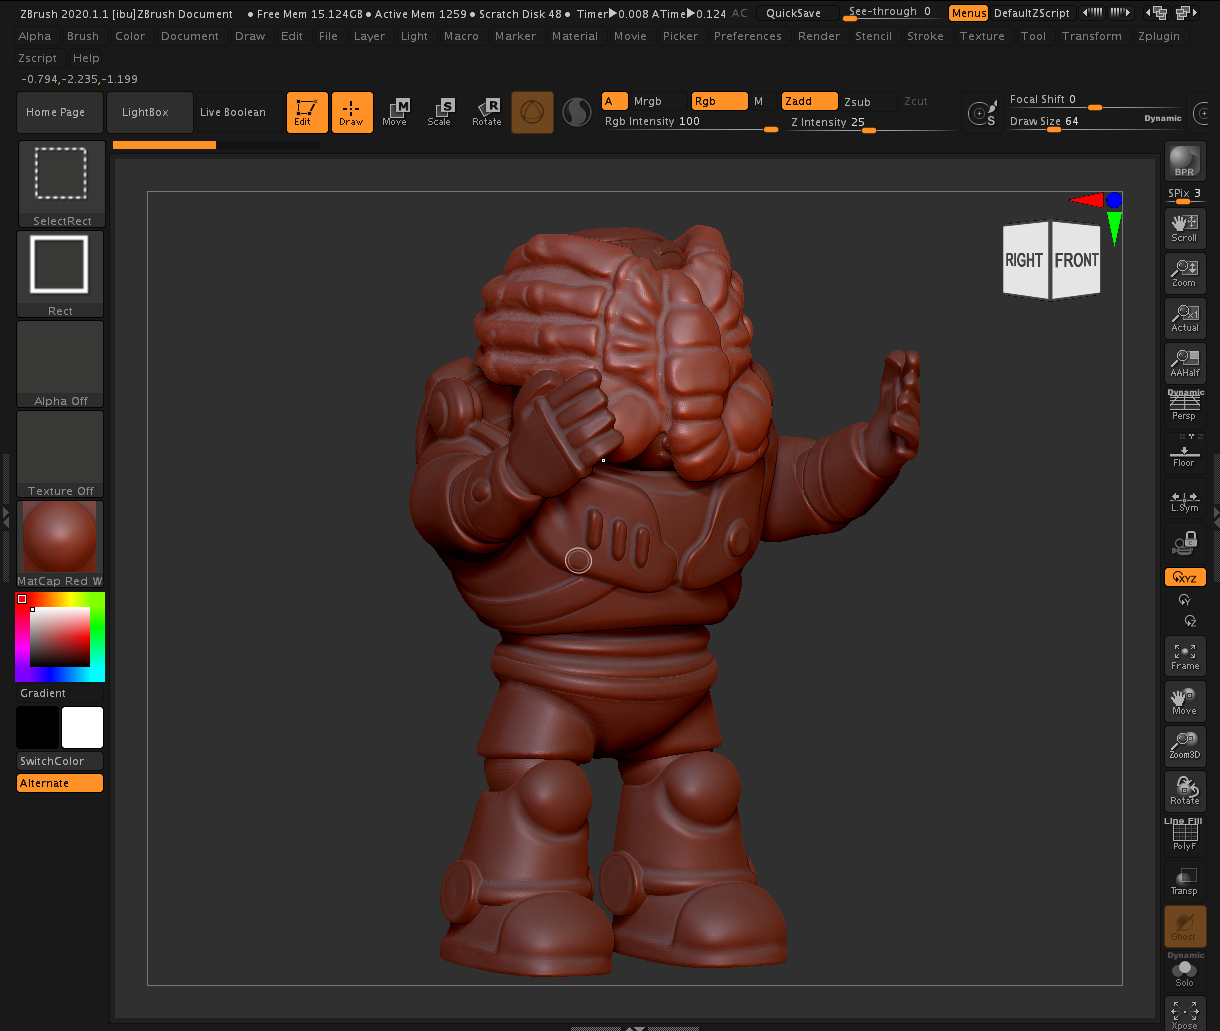Click the BPR render icon

coord(1184,162)
